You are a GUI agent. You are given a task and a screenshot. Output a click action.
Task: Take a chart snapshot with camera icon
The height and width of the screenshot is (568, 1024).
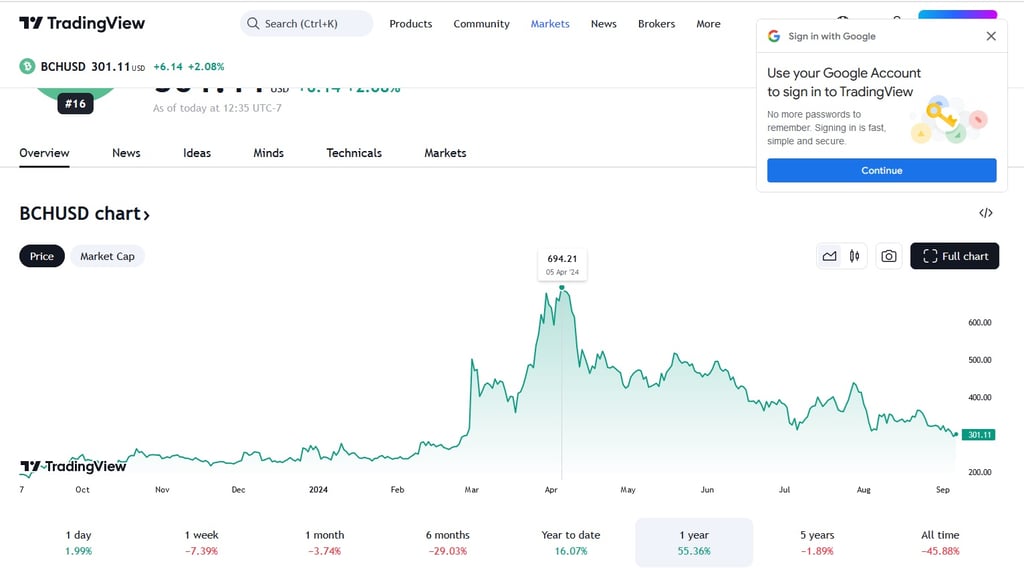889,256
